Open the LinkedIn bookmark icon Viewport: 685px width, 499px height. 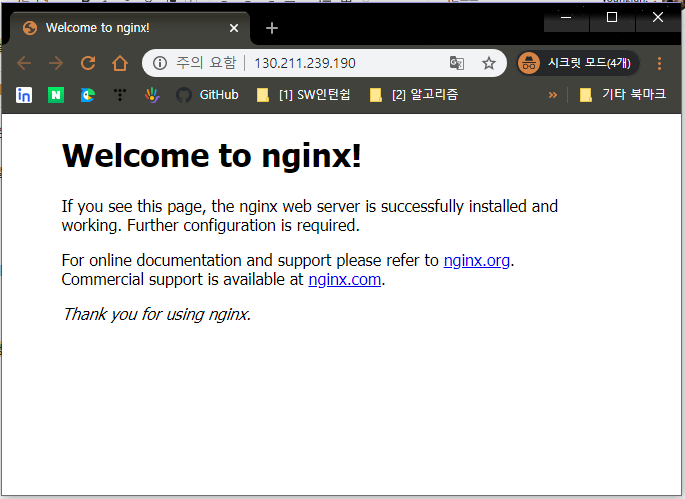click(24, 95)
